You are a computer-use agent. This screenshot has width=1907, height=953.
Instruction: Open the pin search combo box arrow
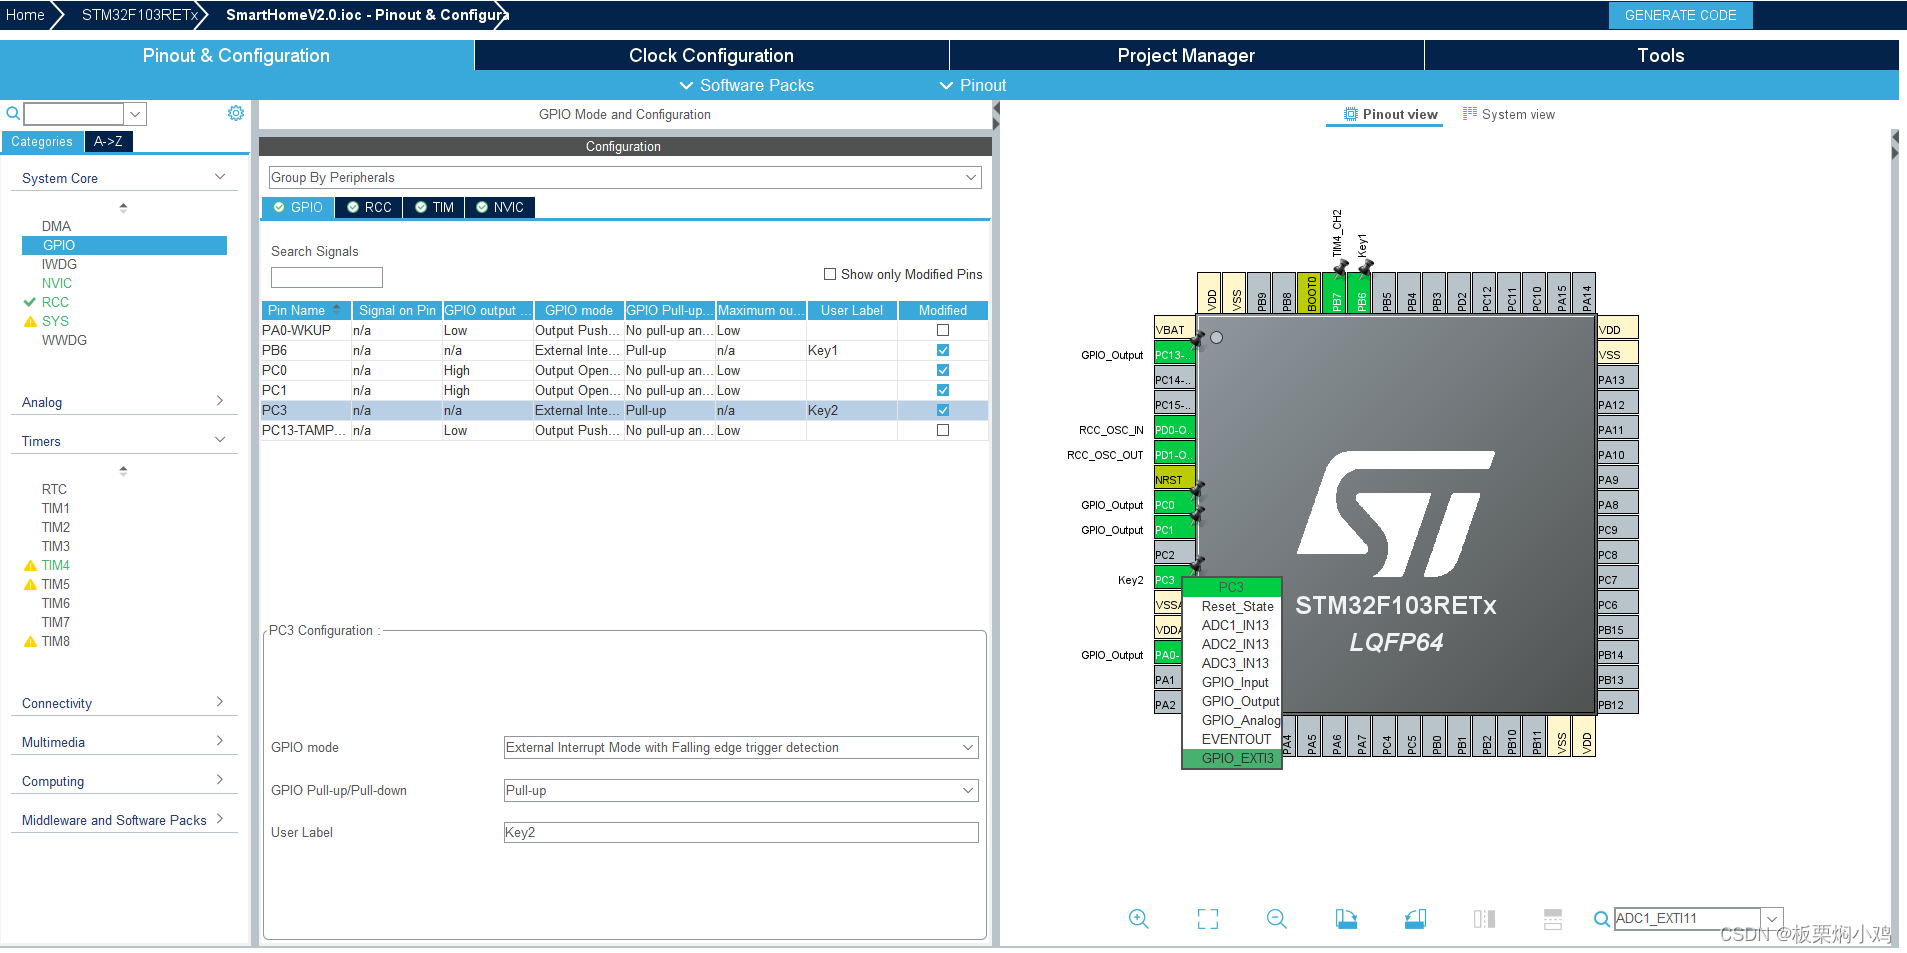tap(1772, 918)
